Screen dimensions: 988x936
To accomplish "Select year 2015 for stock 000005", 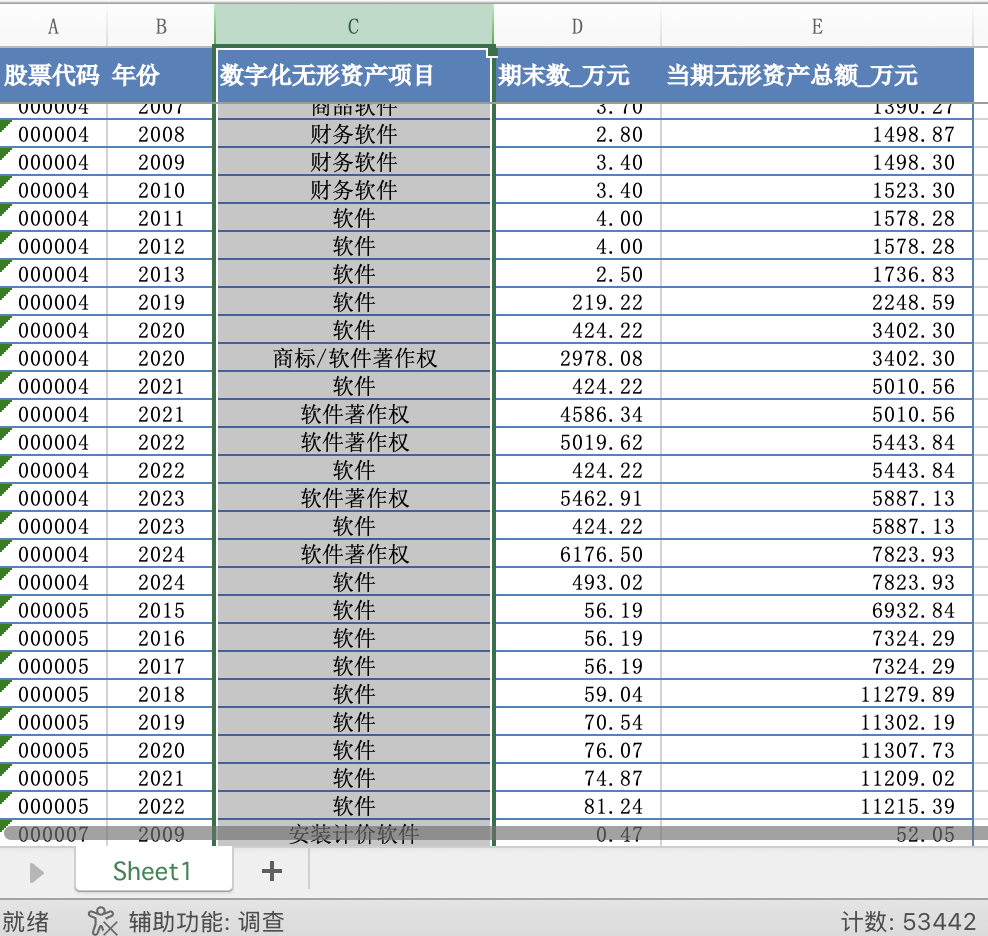I will click(x=161, y=610).
